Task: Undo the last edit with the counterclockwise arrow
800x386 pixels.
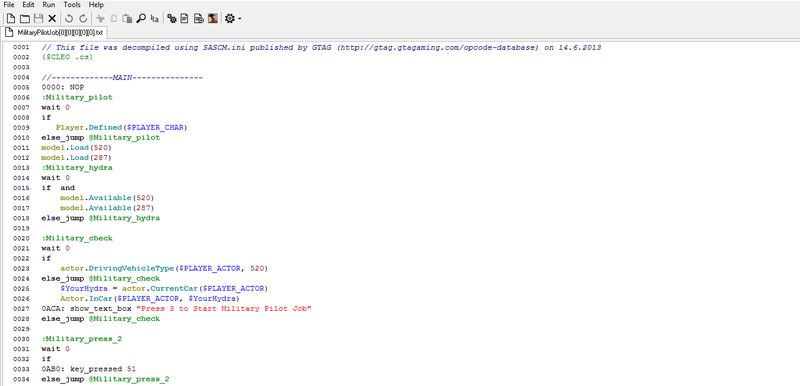Action: tap(69, 18)
